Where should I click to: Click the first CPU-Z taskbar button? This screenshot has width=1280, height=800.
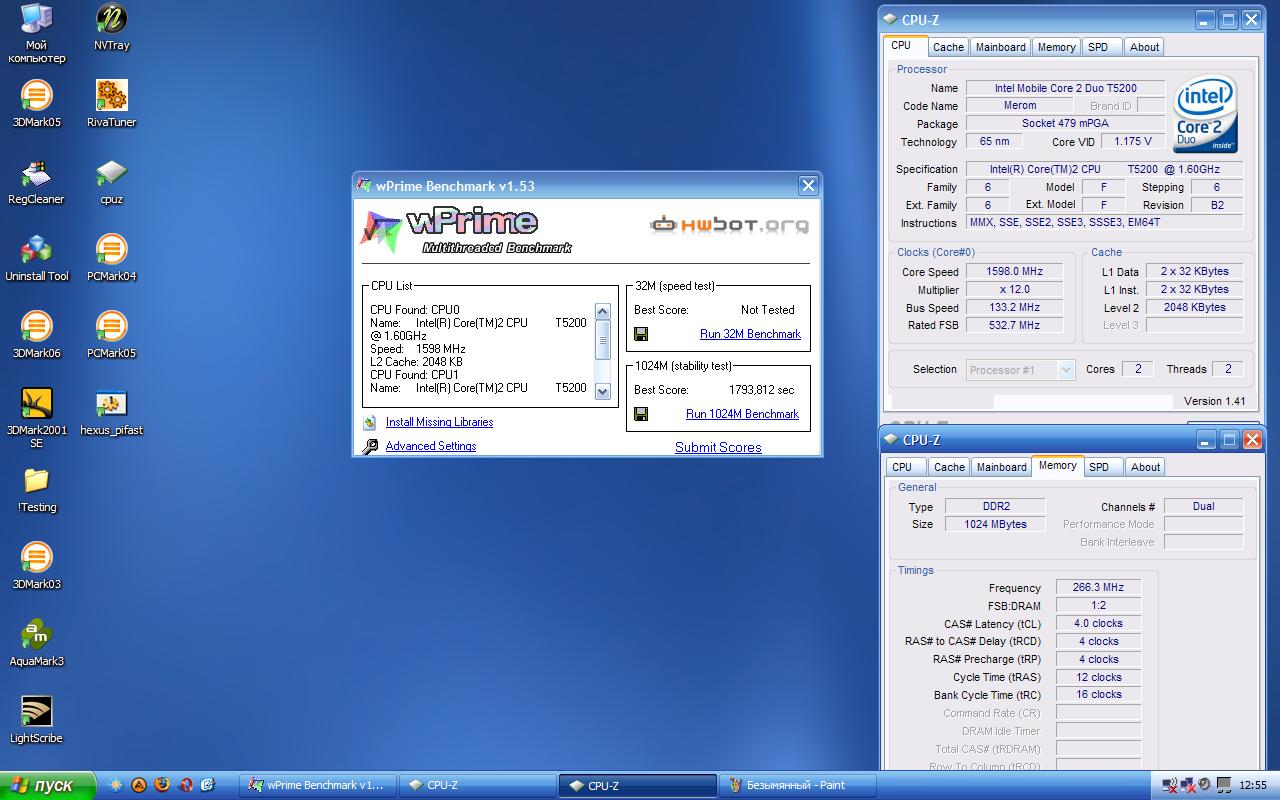click(x=479, y=785)
